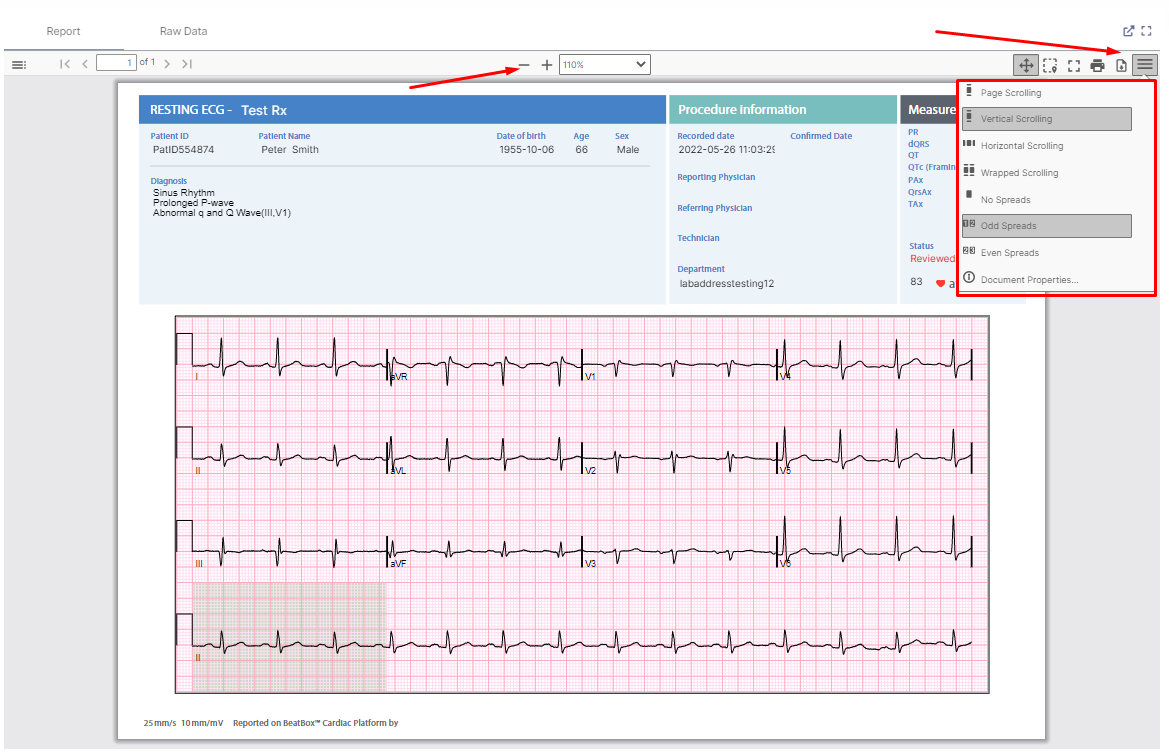Toggle the sidebar thumbnails panel icon

[x=19, y=65]
